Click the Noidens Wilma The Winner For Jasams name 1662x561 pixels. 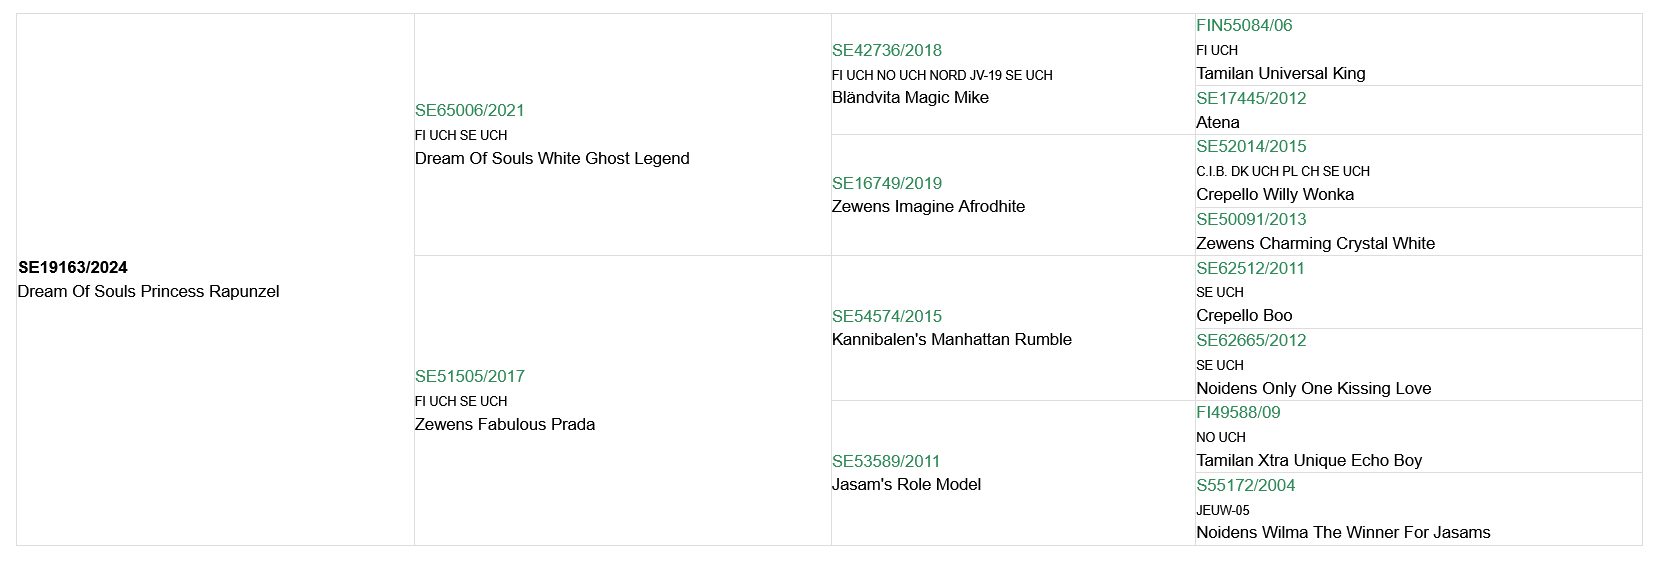1342,533
